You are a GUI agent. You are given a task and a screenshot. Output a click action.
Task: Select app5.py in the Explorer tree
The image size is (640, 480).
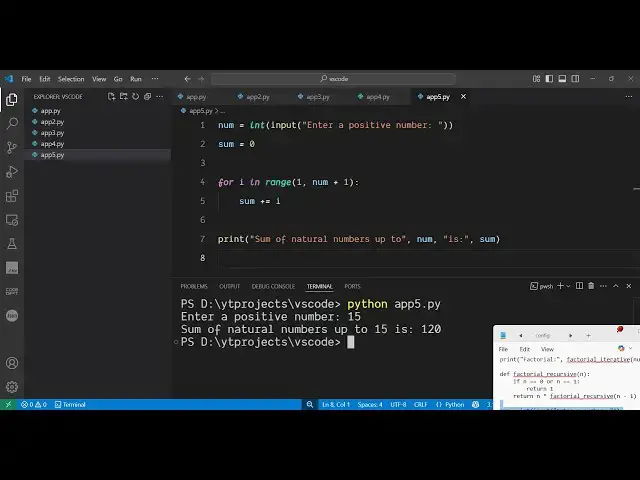pos(97,155)
